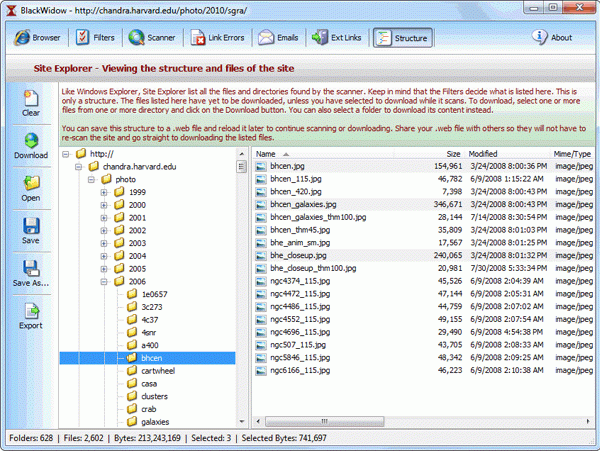This screenshot has height=451, width=600.
Task: Sort files by Mime/Type column
Action: pyautogui.click(x=572, y=154)
